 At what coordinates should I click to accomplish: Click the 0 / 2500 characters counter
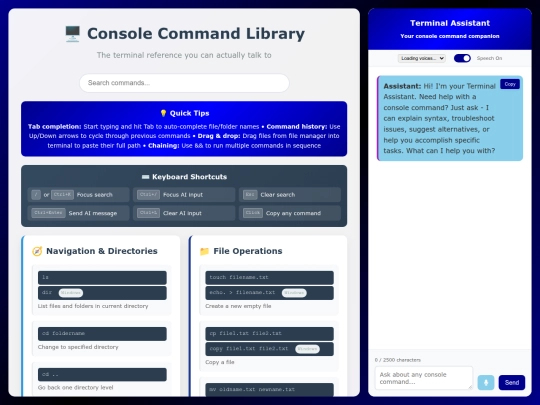tap(398, 360)
